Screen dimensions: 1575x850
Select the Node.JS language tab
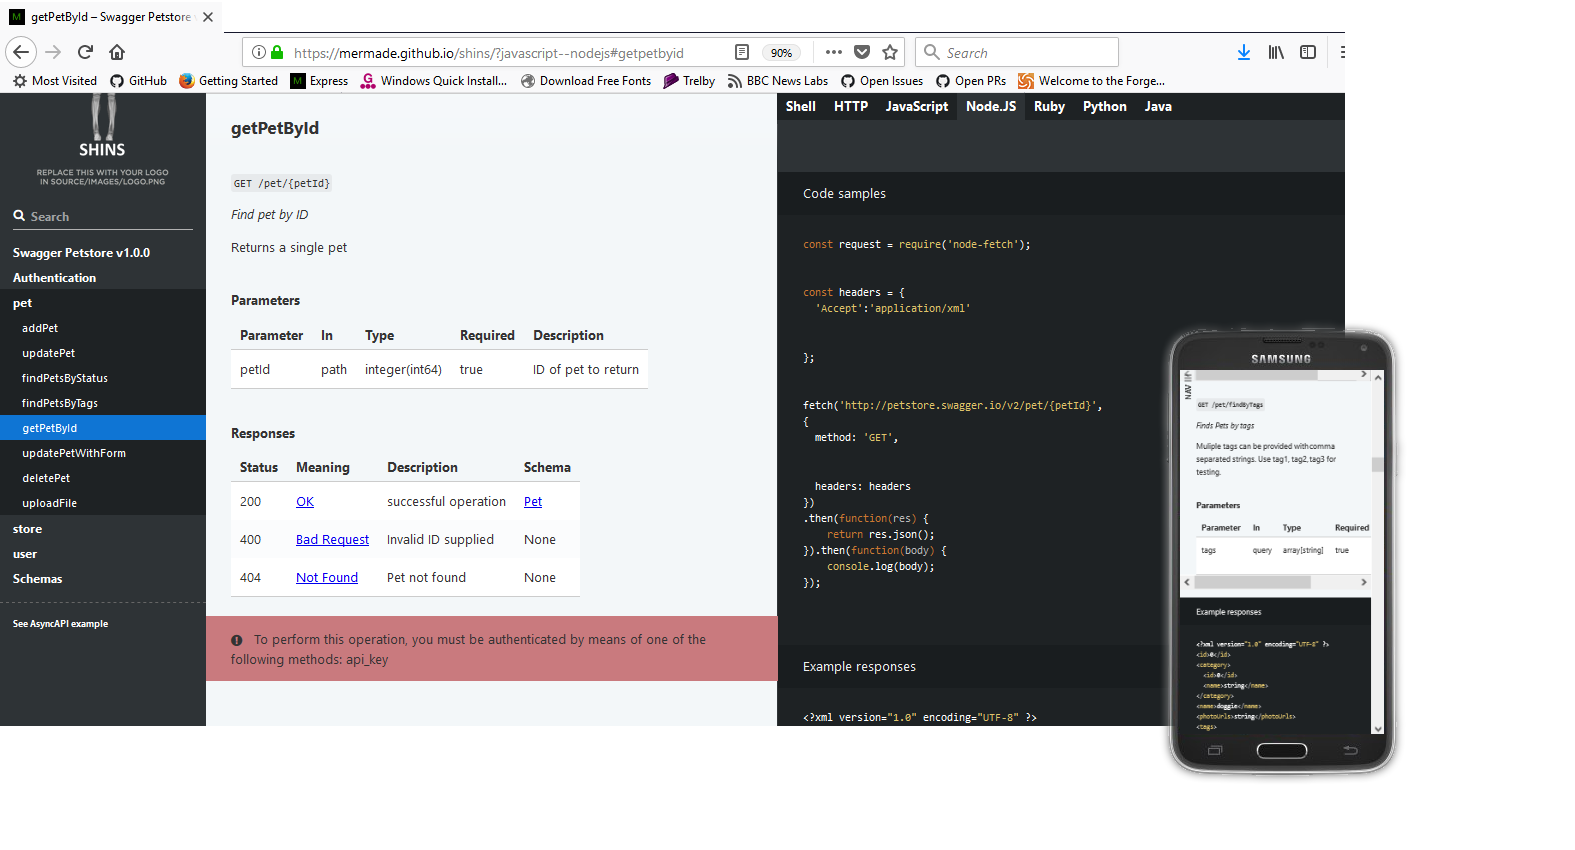pos(991,106)
